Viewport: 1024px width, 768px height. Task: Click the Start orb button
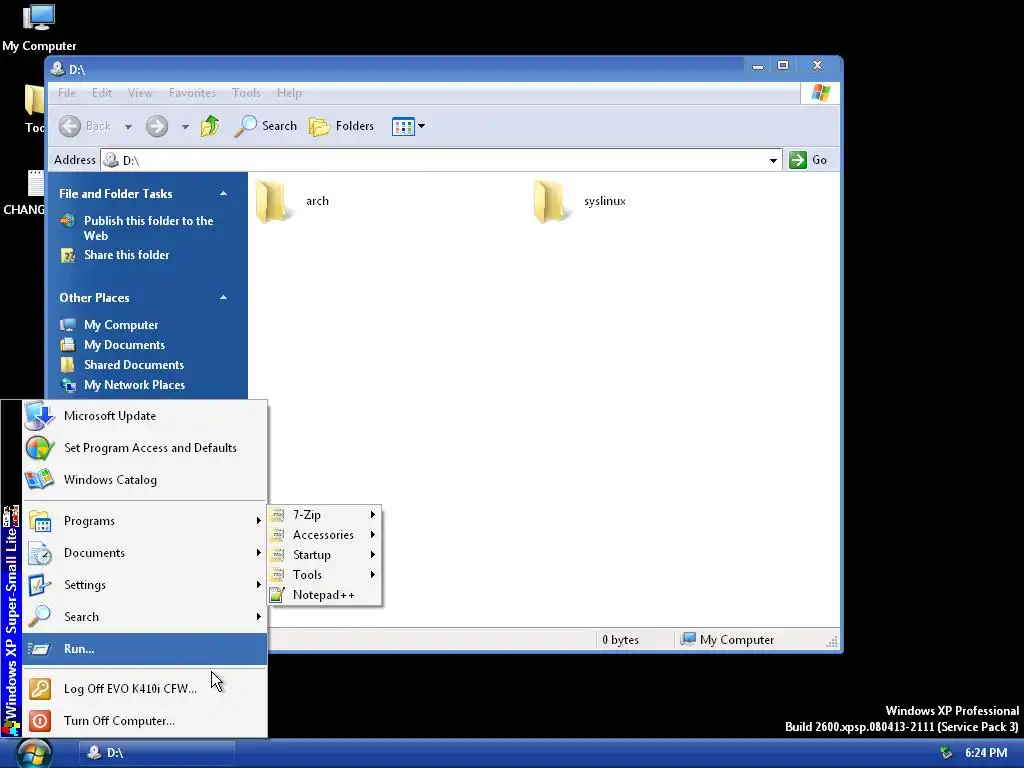point(34,754)
